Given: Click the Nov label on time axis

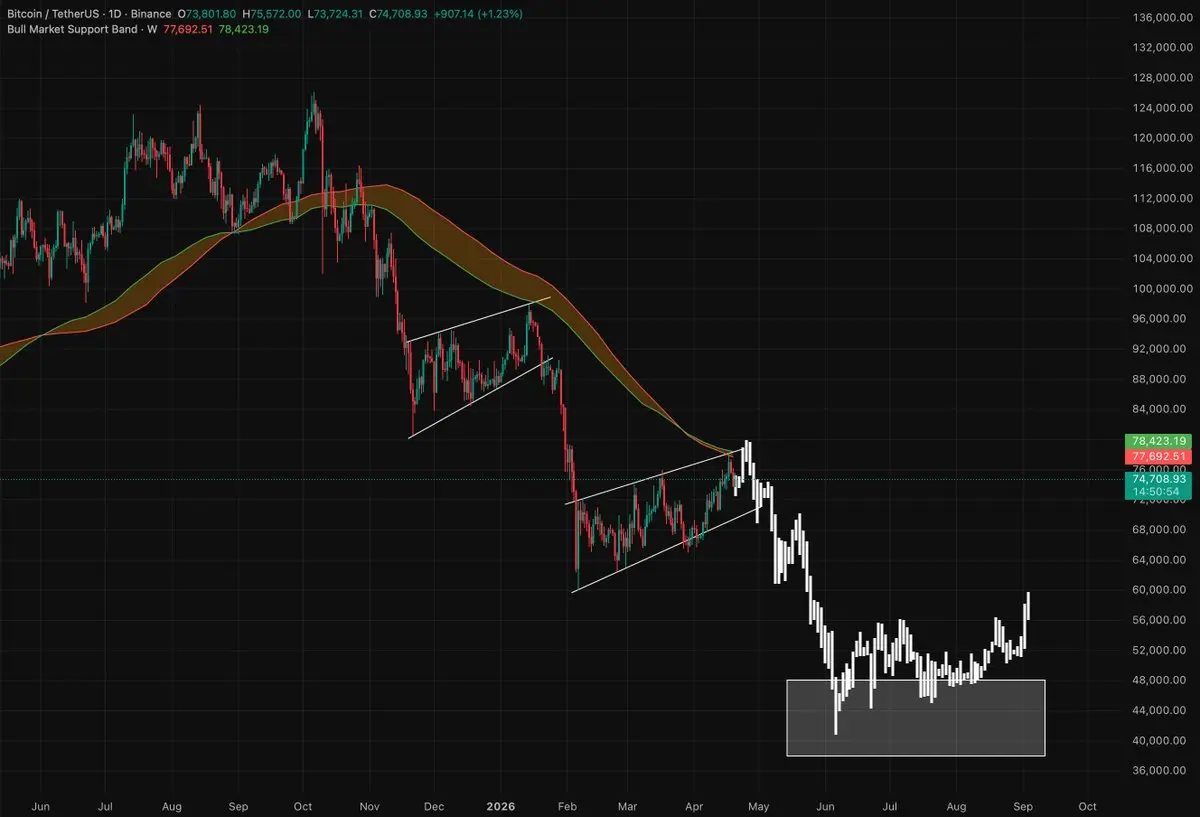Looking at the screenshot, I should point(369,806).
